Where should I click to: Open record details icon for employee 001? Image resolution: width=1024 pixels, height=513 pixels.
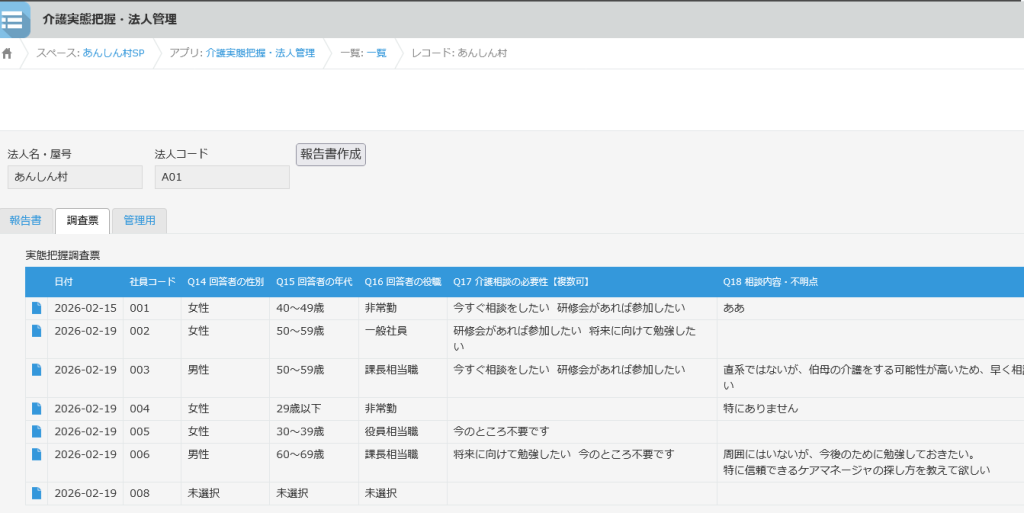click(37, 308)
